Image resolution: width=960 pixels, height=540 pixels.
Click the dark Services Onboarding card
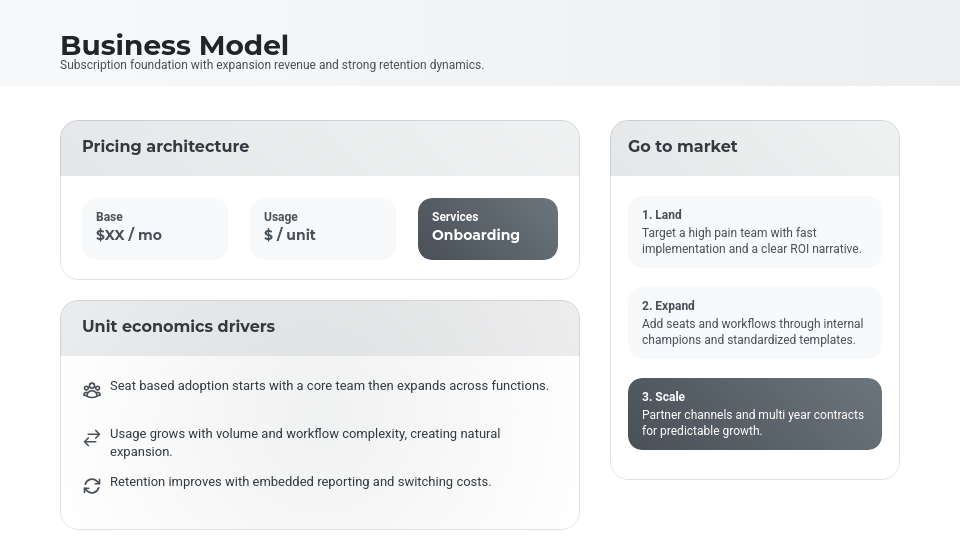(488, 228)
